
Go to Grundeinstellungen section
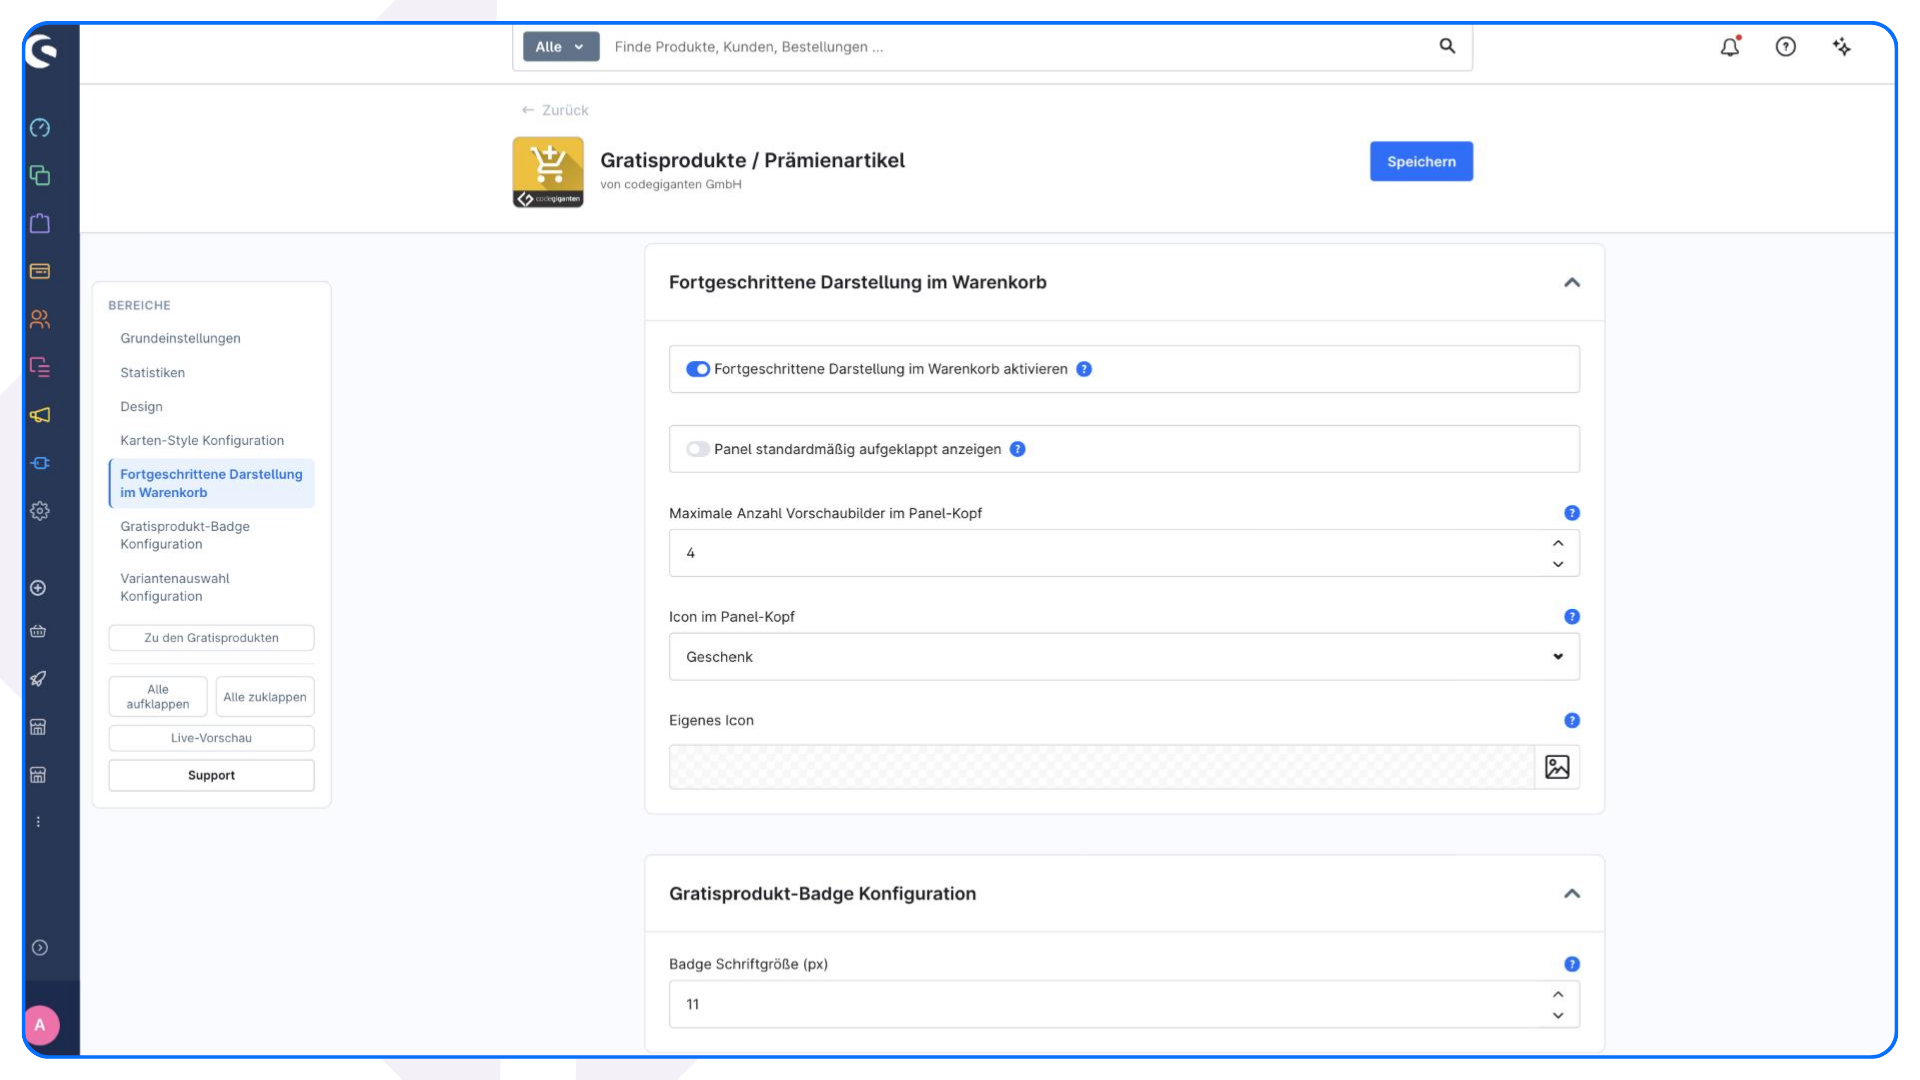point(180,338)
